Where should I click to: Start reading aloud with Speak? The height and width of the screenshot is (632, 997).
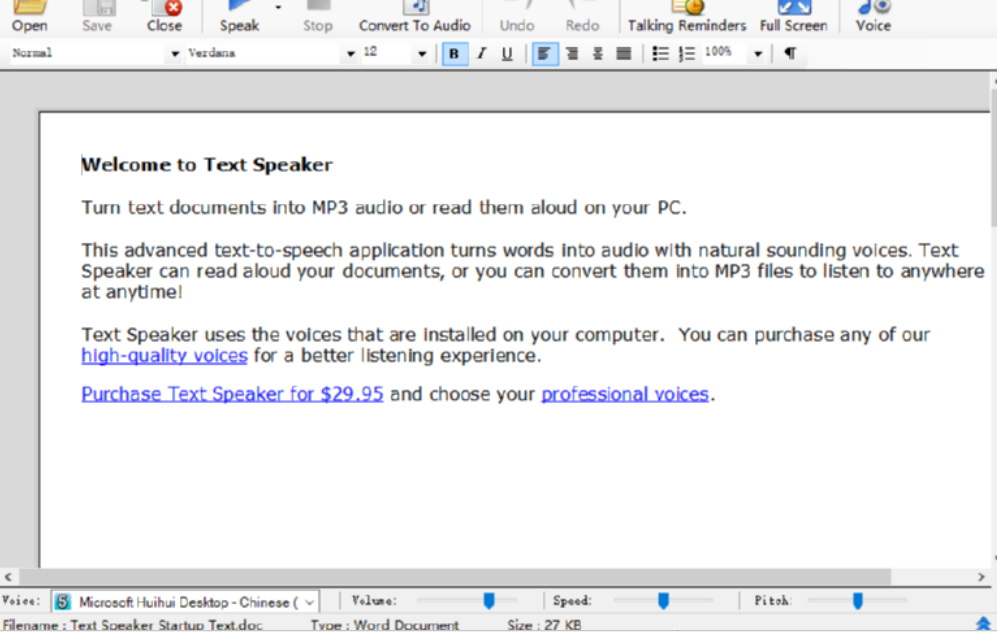(x=240, y=17)
